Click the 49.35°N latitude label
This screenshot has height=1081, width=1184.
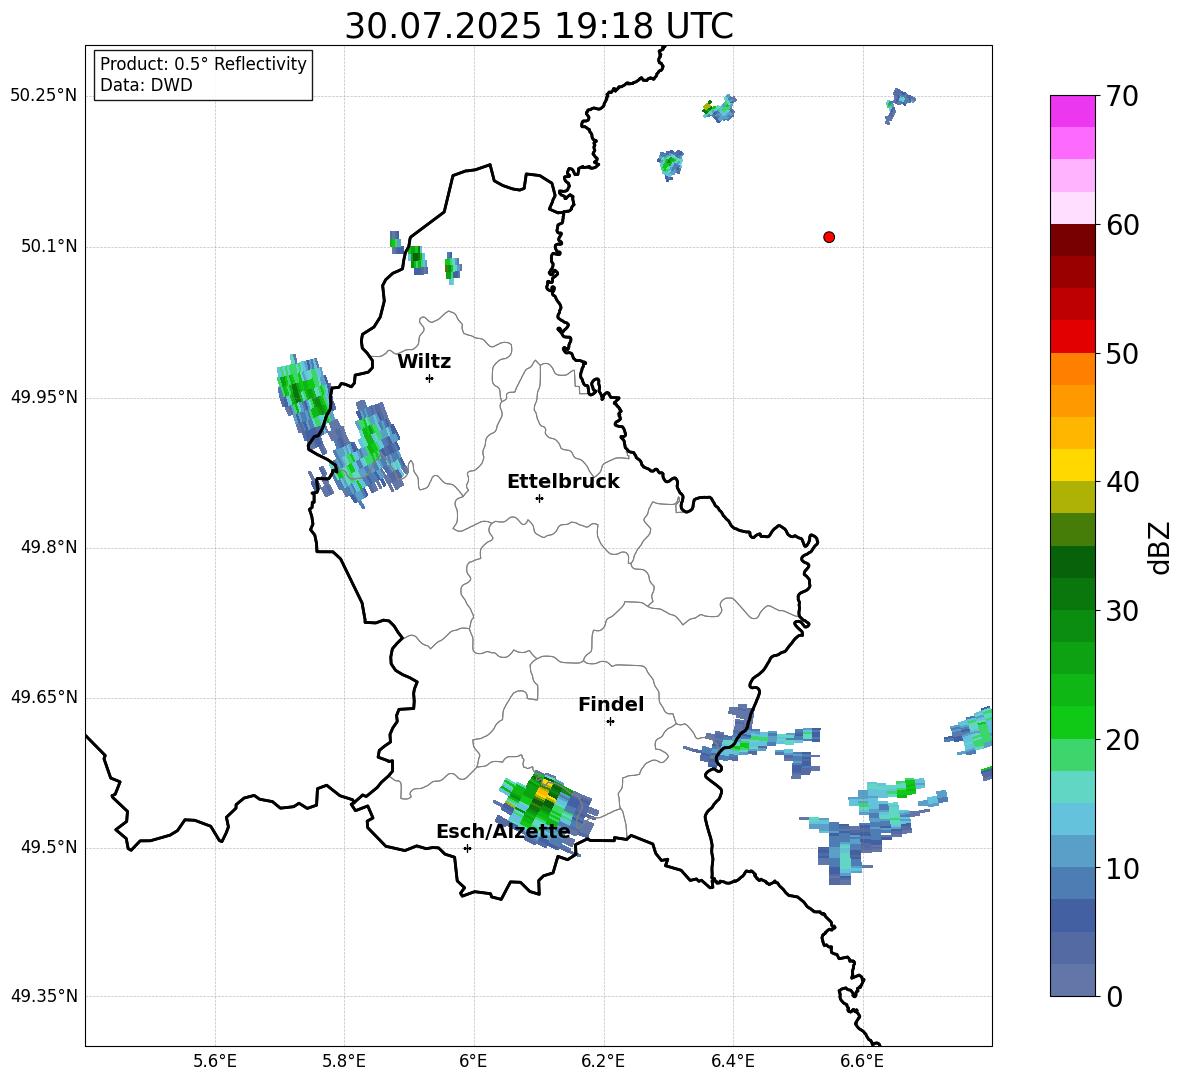click(x=44, y=996)
